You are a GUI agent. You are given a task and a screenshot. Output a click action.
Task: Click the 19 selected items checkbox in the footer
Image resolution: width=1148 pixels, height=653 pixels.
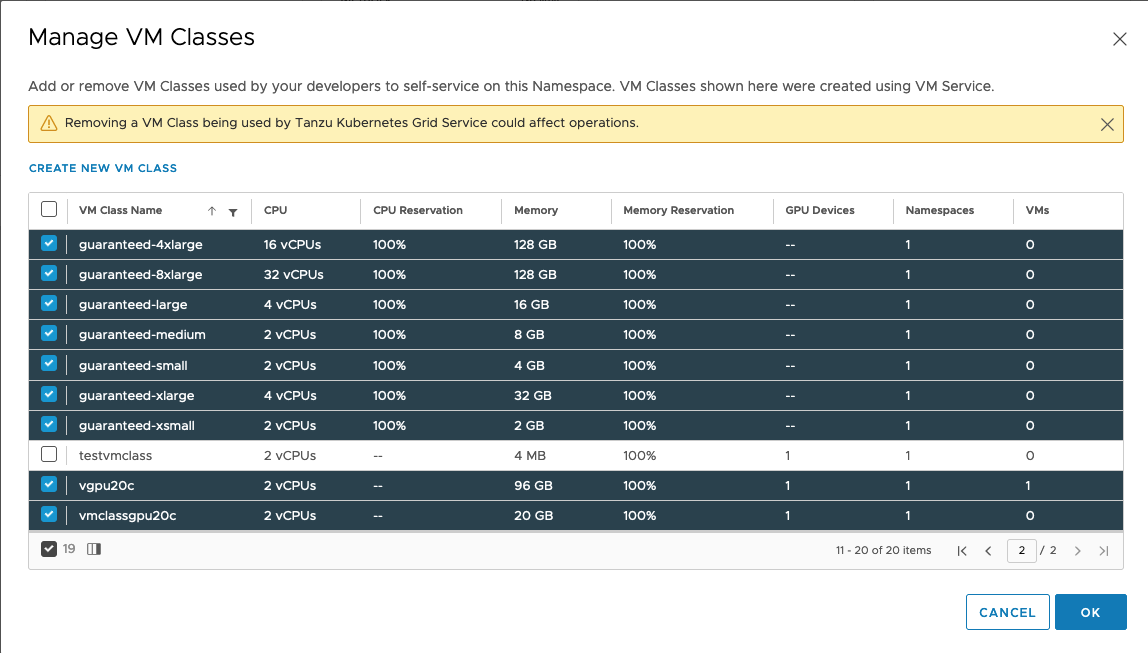click(x=49, y=549)
